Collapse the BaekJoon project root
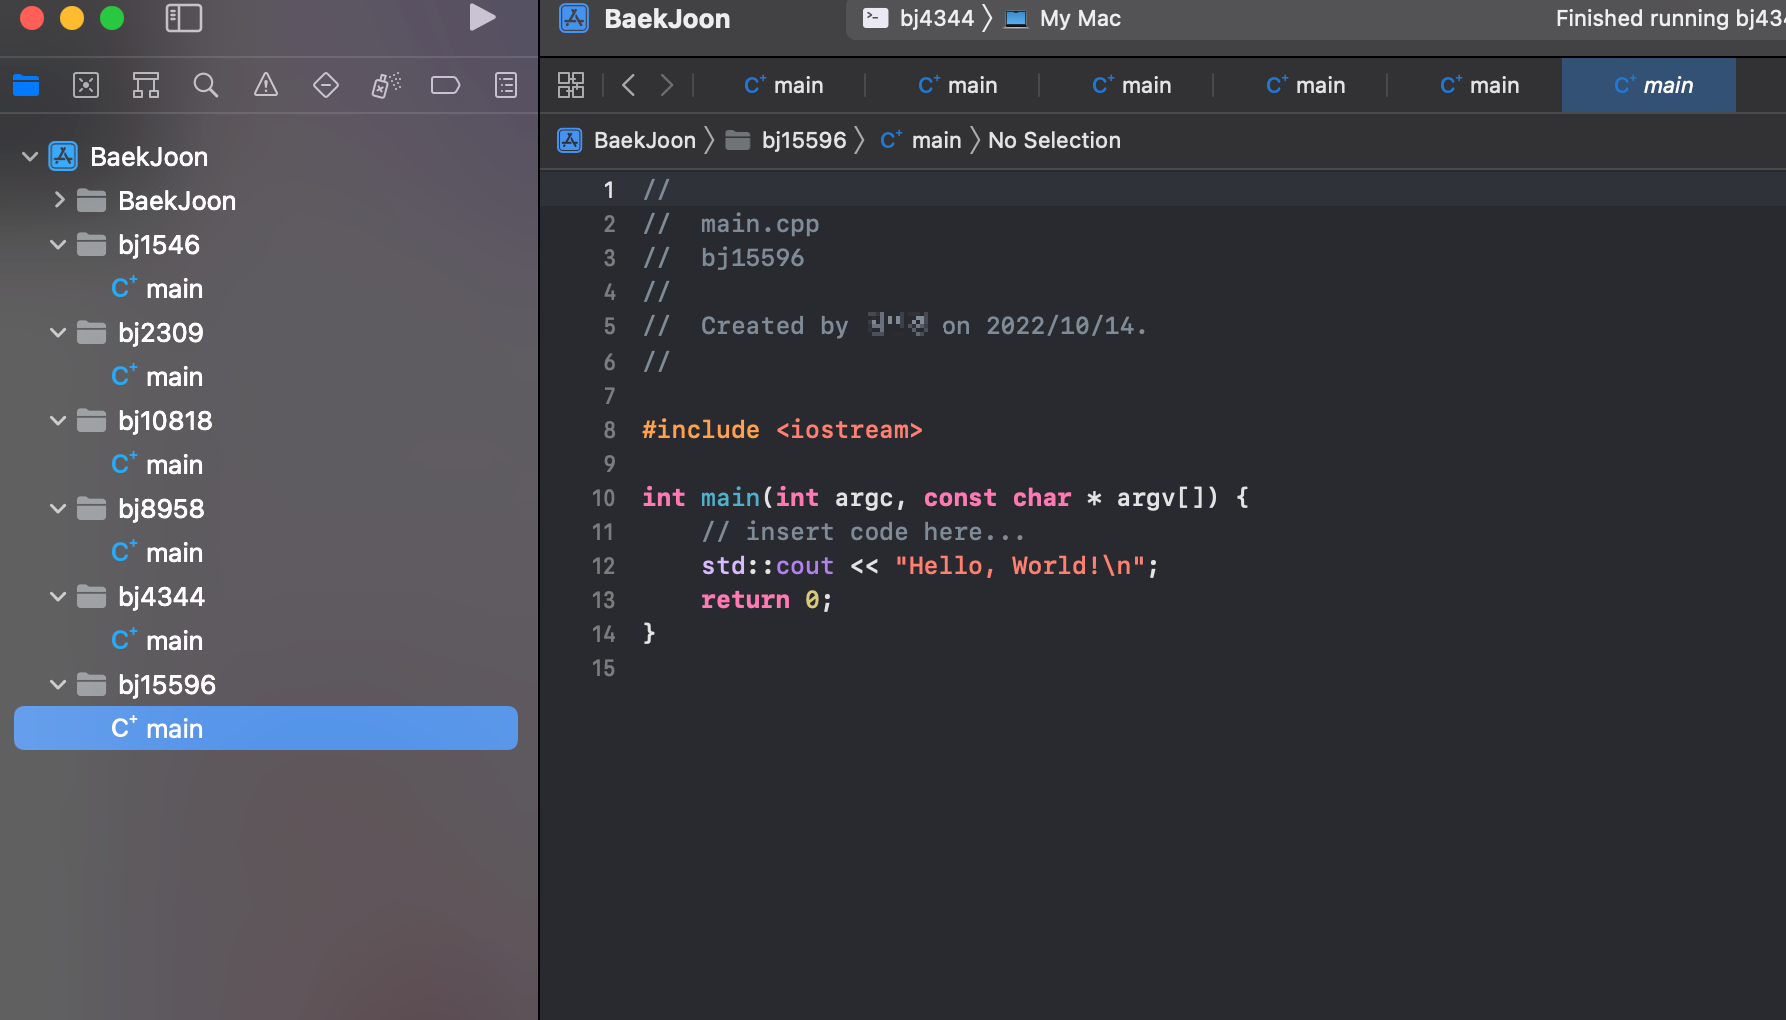 (x=30, y=157)
